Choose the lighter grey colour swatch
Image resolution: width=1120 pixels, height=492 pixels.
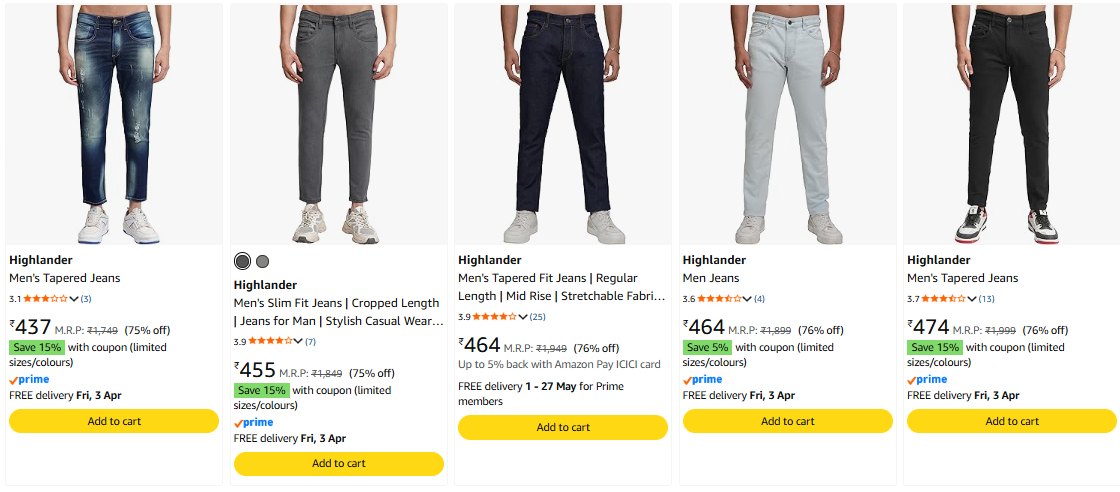click(263, 261)
